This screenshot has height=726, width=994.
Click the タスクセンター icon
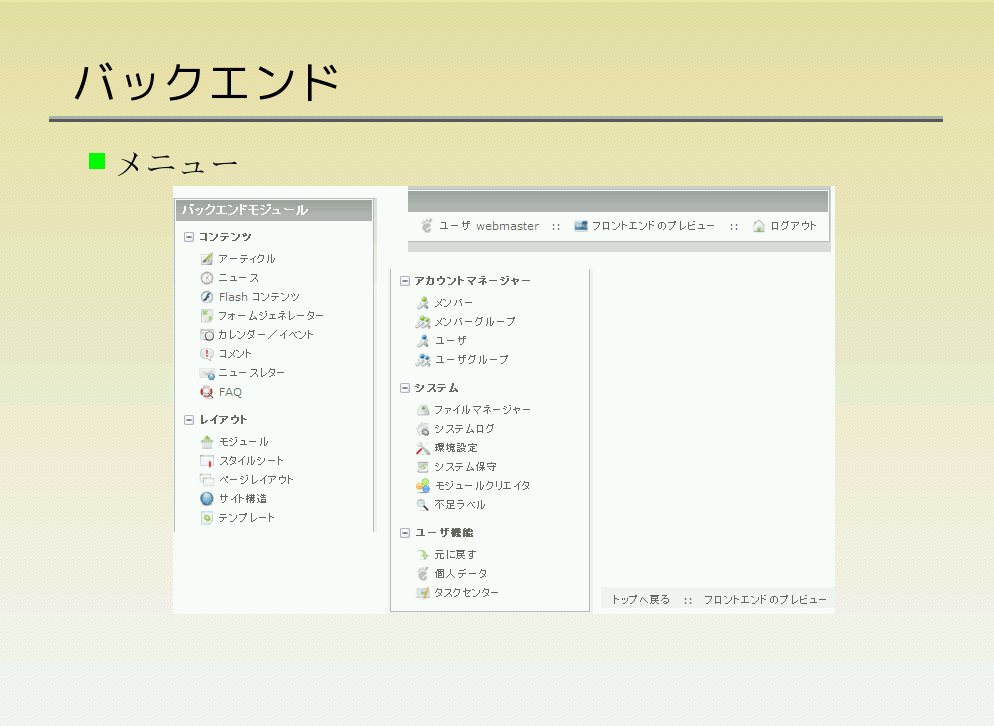pyautogui.click(x=423, y=593)
